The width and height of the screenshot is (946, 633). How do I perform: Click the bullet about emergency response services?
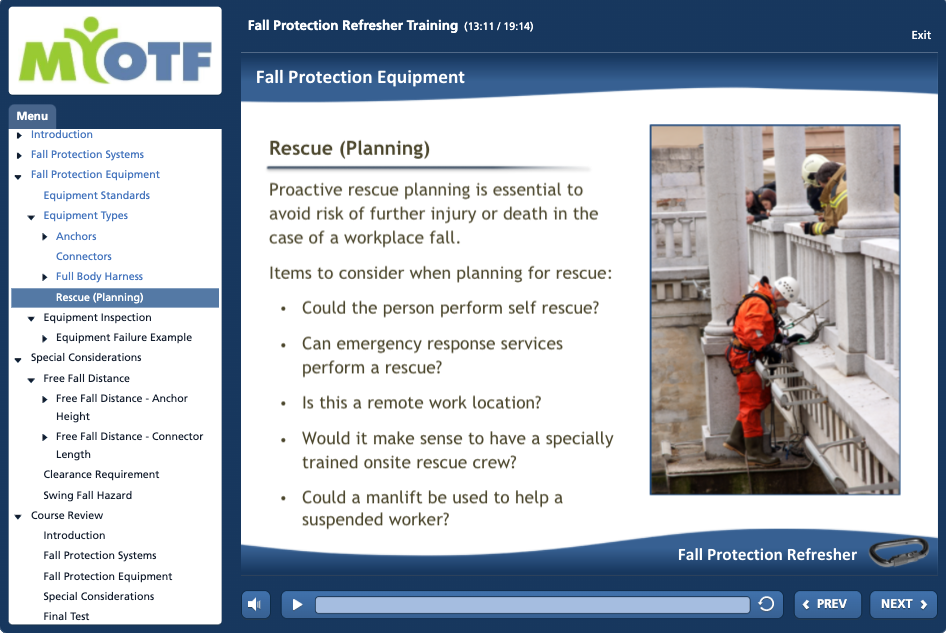(433, 355)
